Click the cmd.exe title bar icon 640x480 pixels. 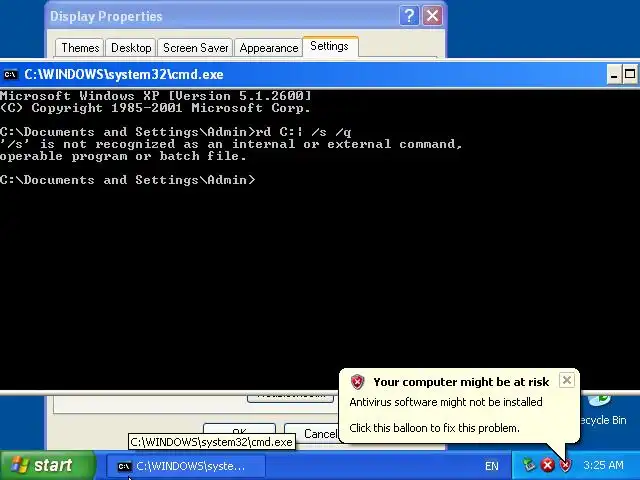(11, 74)
